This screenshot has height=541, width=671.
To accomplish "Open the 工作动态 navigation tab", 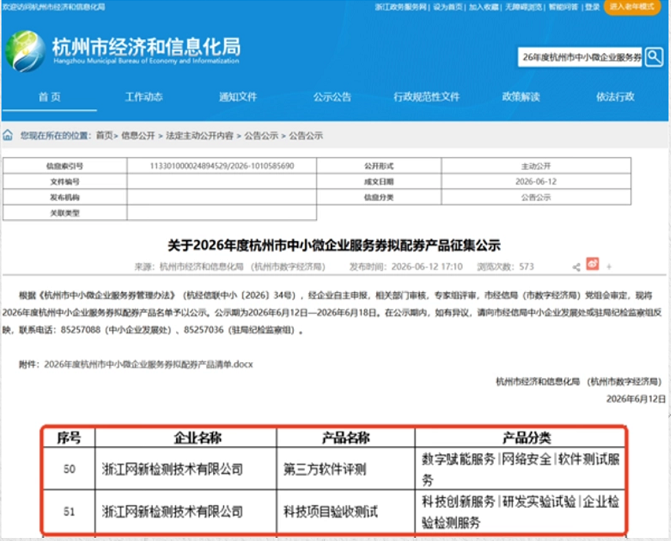I will [x=144, y=97].
